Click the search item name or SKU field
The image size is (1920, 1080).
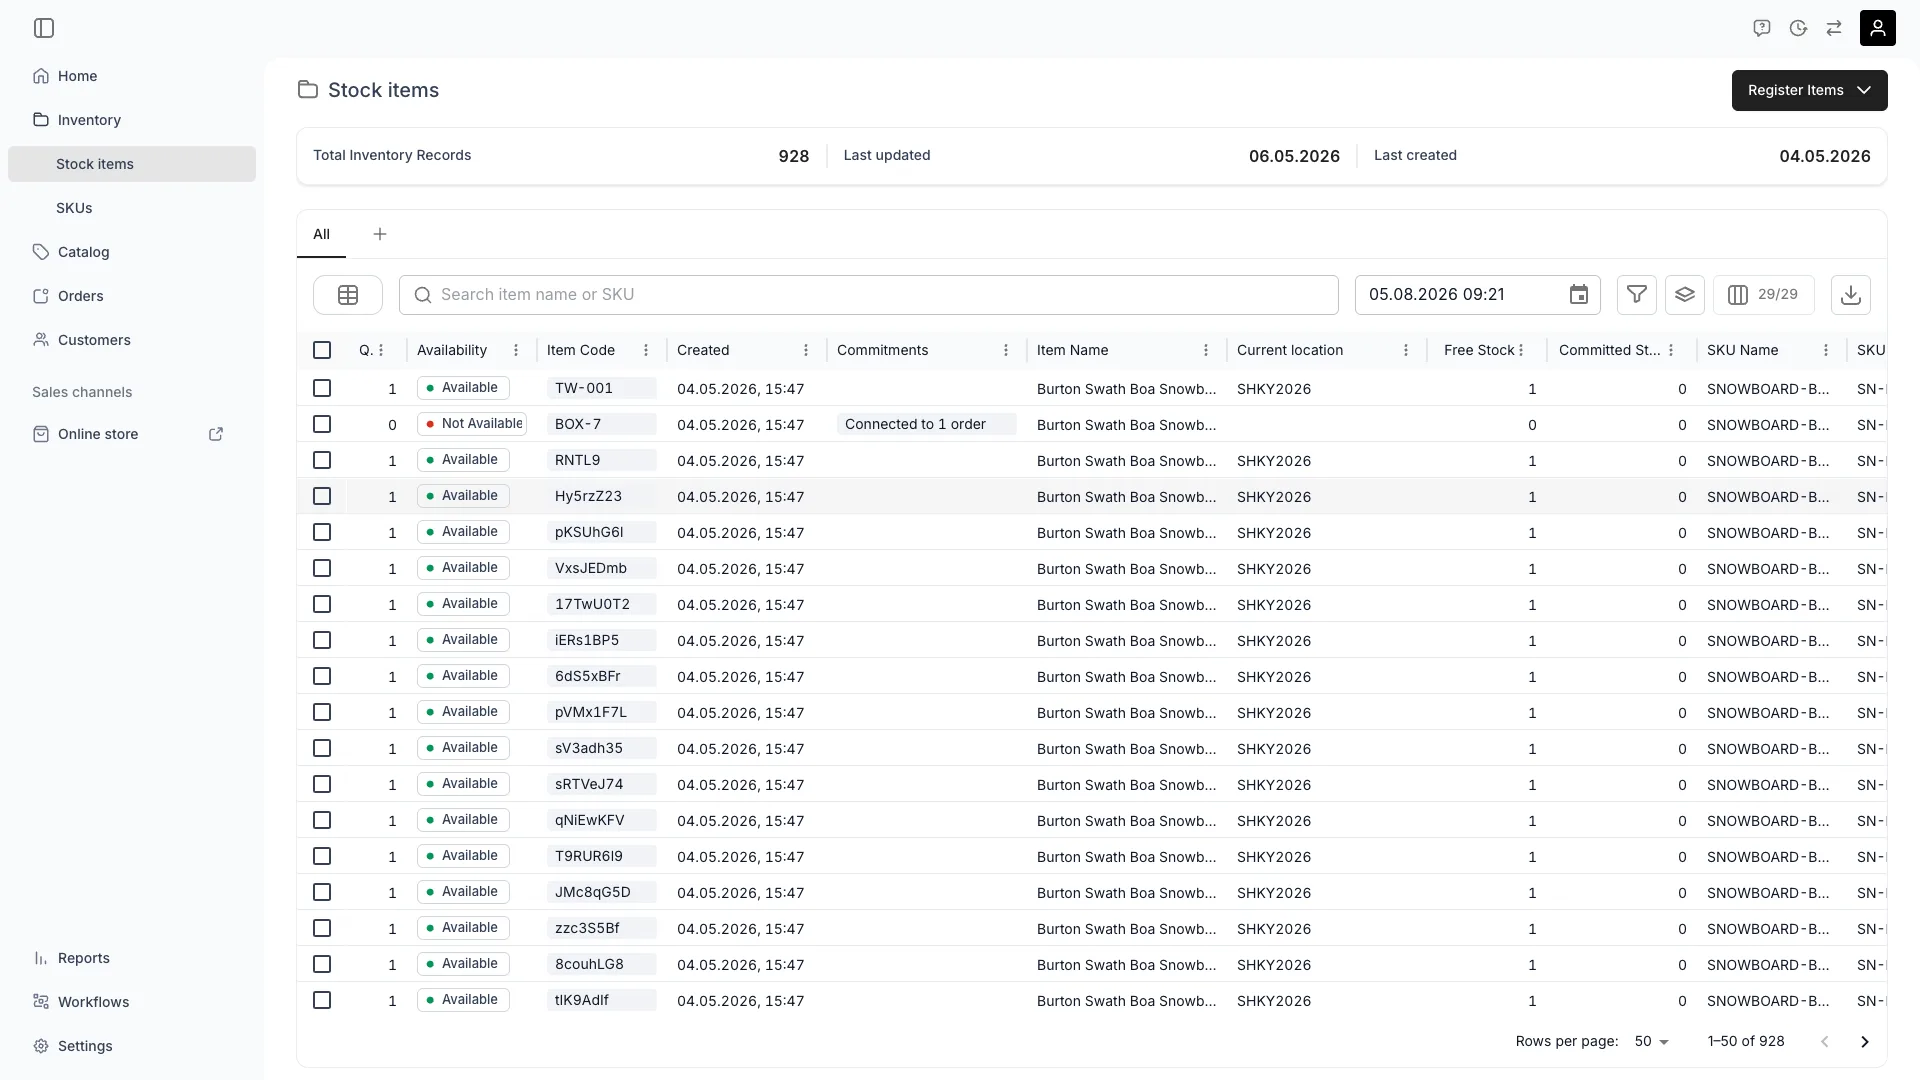[x=868, y=295]
